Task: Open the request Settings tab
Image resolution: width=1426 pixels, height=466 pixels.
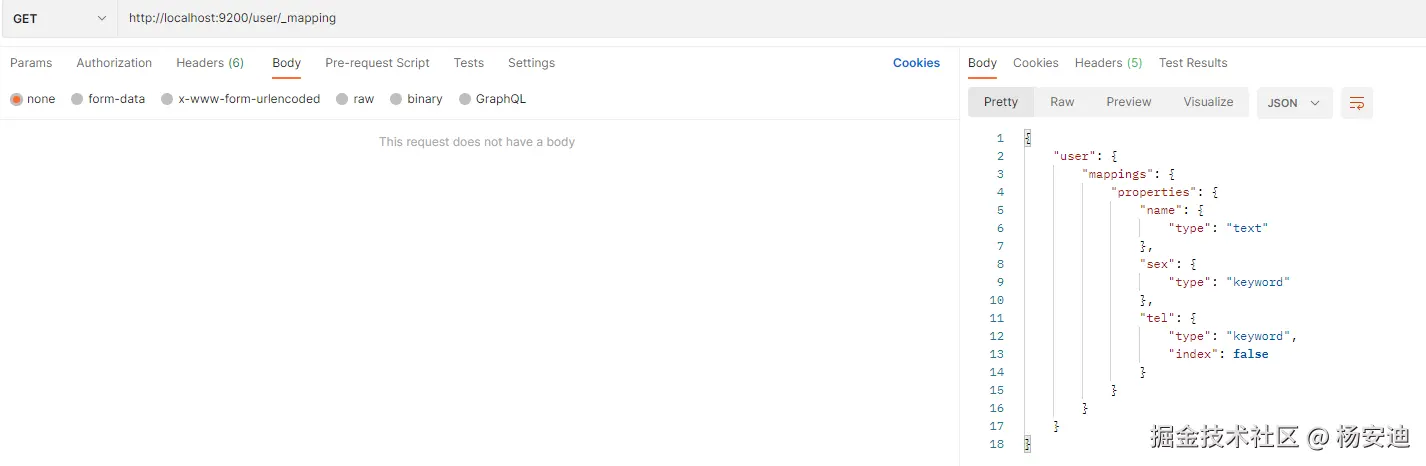Action: pyautogui.click(x=531, y=63)
